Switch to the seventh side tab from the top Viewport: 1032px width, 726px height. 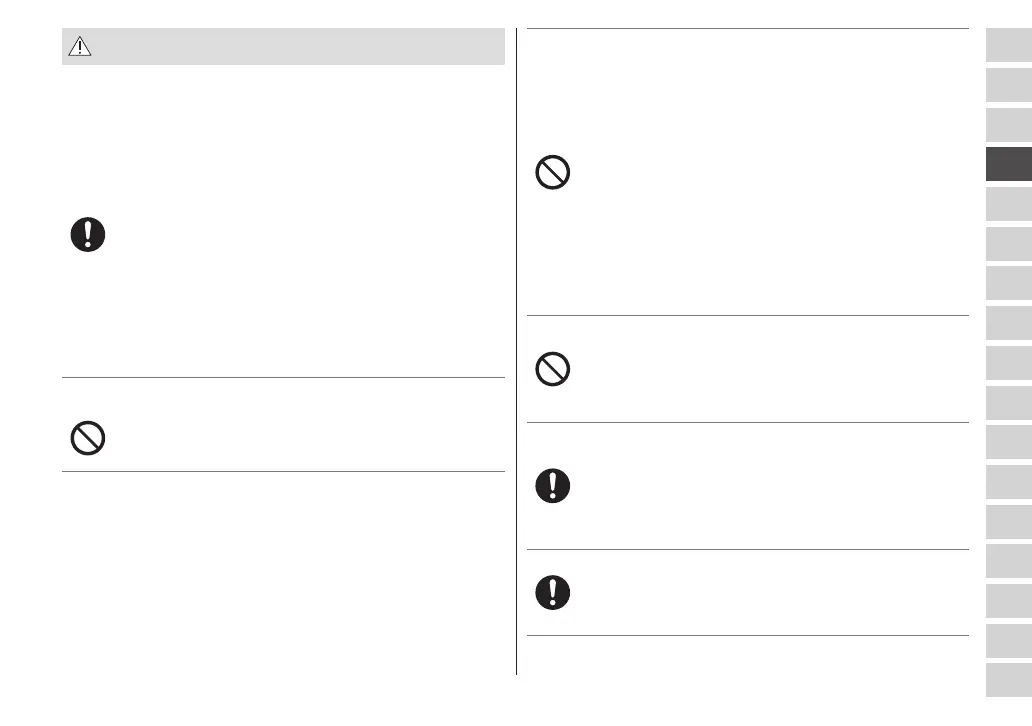1008,284
